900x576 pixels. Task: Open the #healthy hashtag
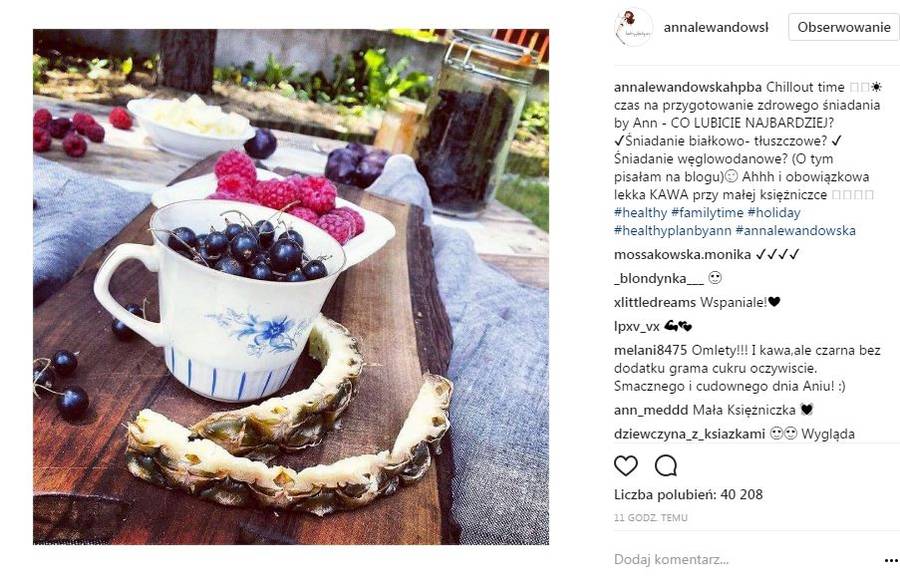(x=641, y=213)
